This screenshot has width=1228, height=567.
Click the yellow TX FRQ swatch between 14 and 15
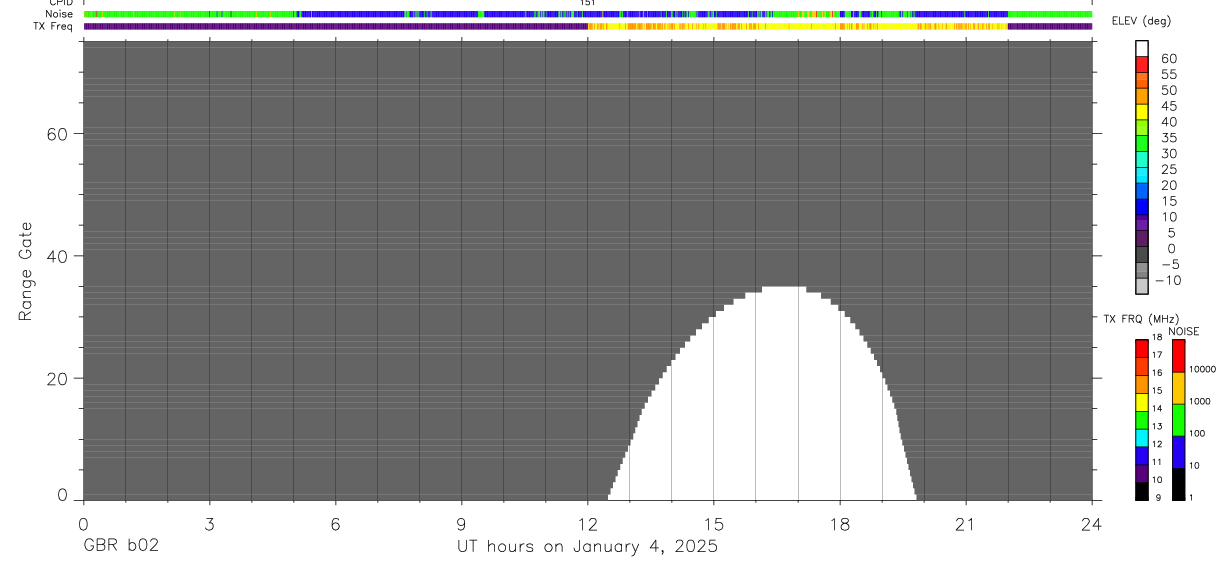coord(1141,402)
